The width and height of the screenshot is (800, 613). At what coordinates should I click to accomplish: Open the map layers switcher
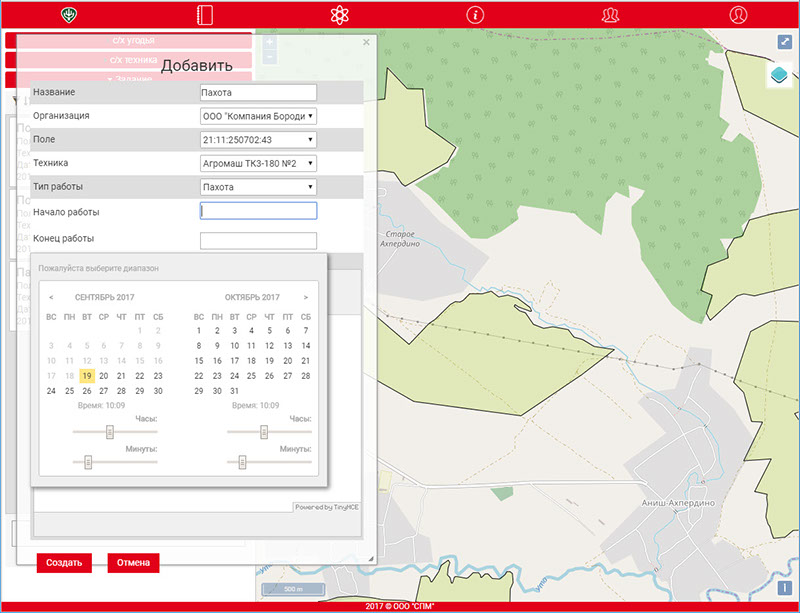tap(781, 76)
